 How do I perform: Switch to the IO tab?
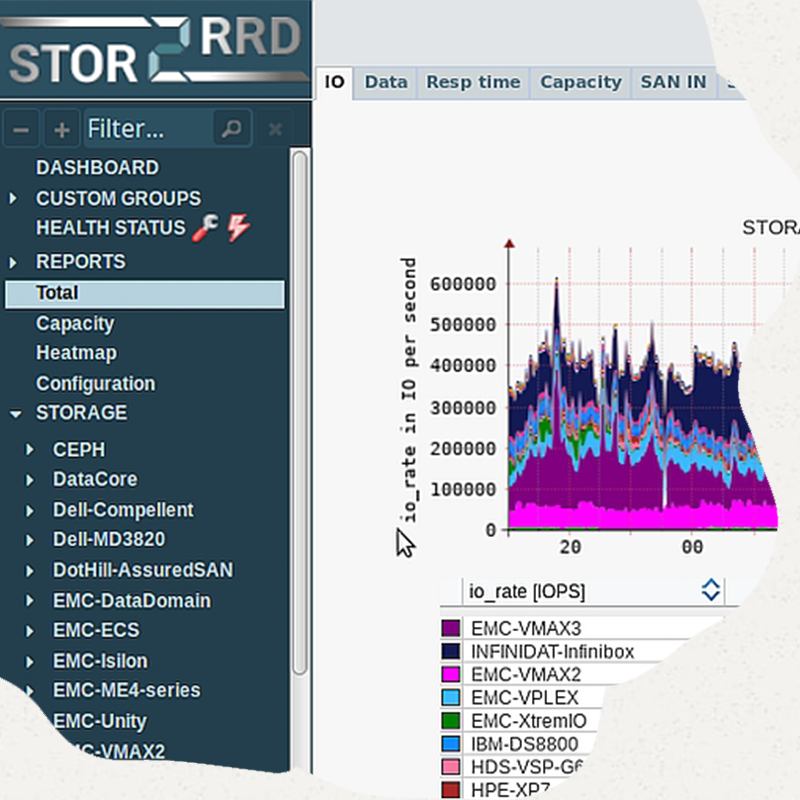pyautogui.click(x=334, y=82)
